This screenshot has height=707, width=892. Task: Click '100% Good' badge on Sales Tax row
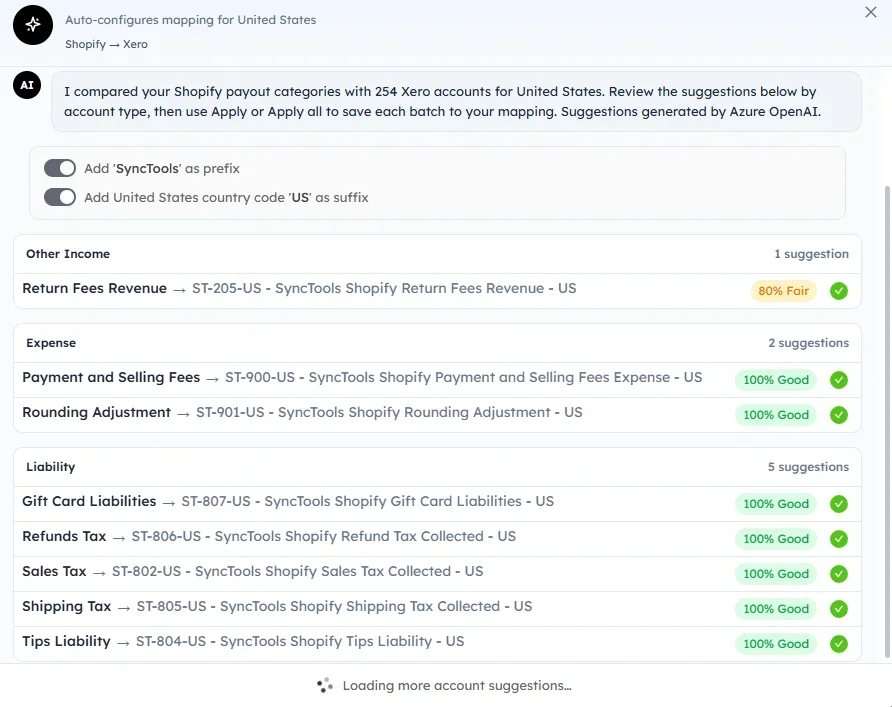776,573
